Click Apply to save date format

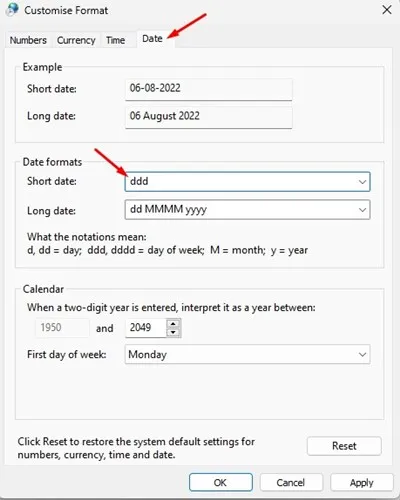(x=362, y=482)
